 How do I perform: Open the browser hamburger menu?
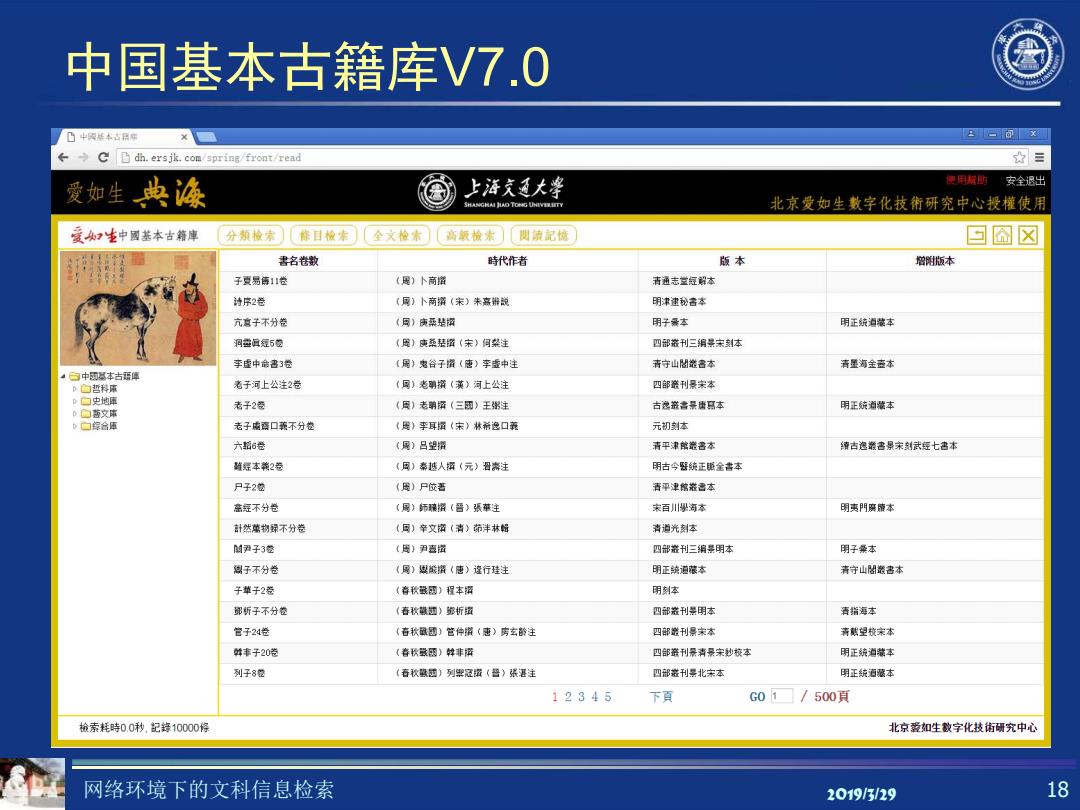point(1039,158)
